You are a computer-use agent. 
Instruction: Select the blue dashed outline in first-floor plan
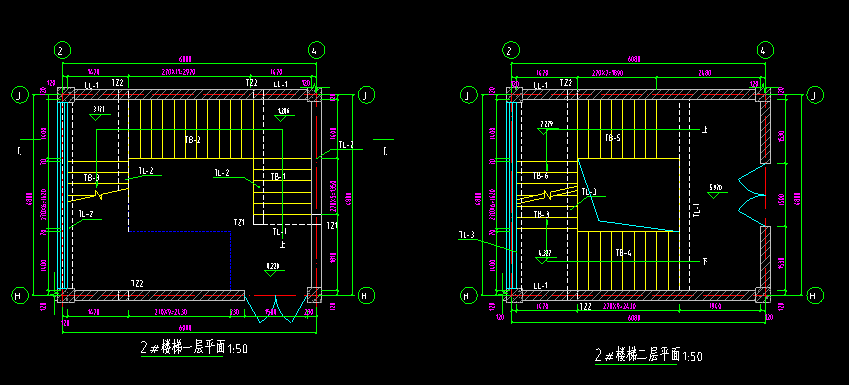(x=180, y=261)
